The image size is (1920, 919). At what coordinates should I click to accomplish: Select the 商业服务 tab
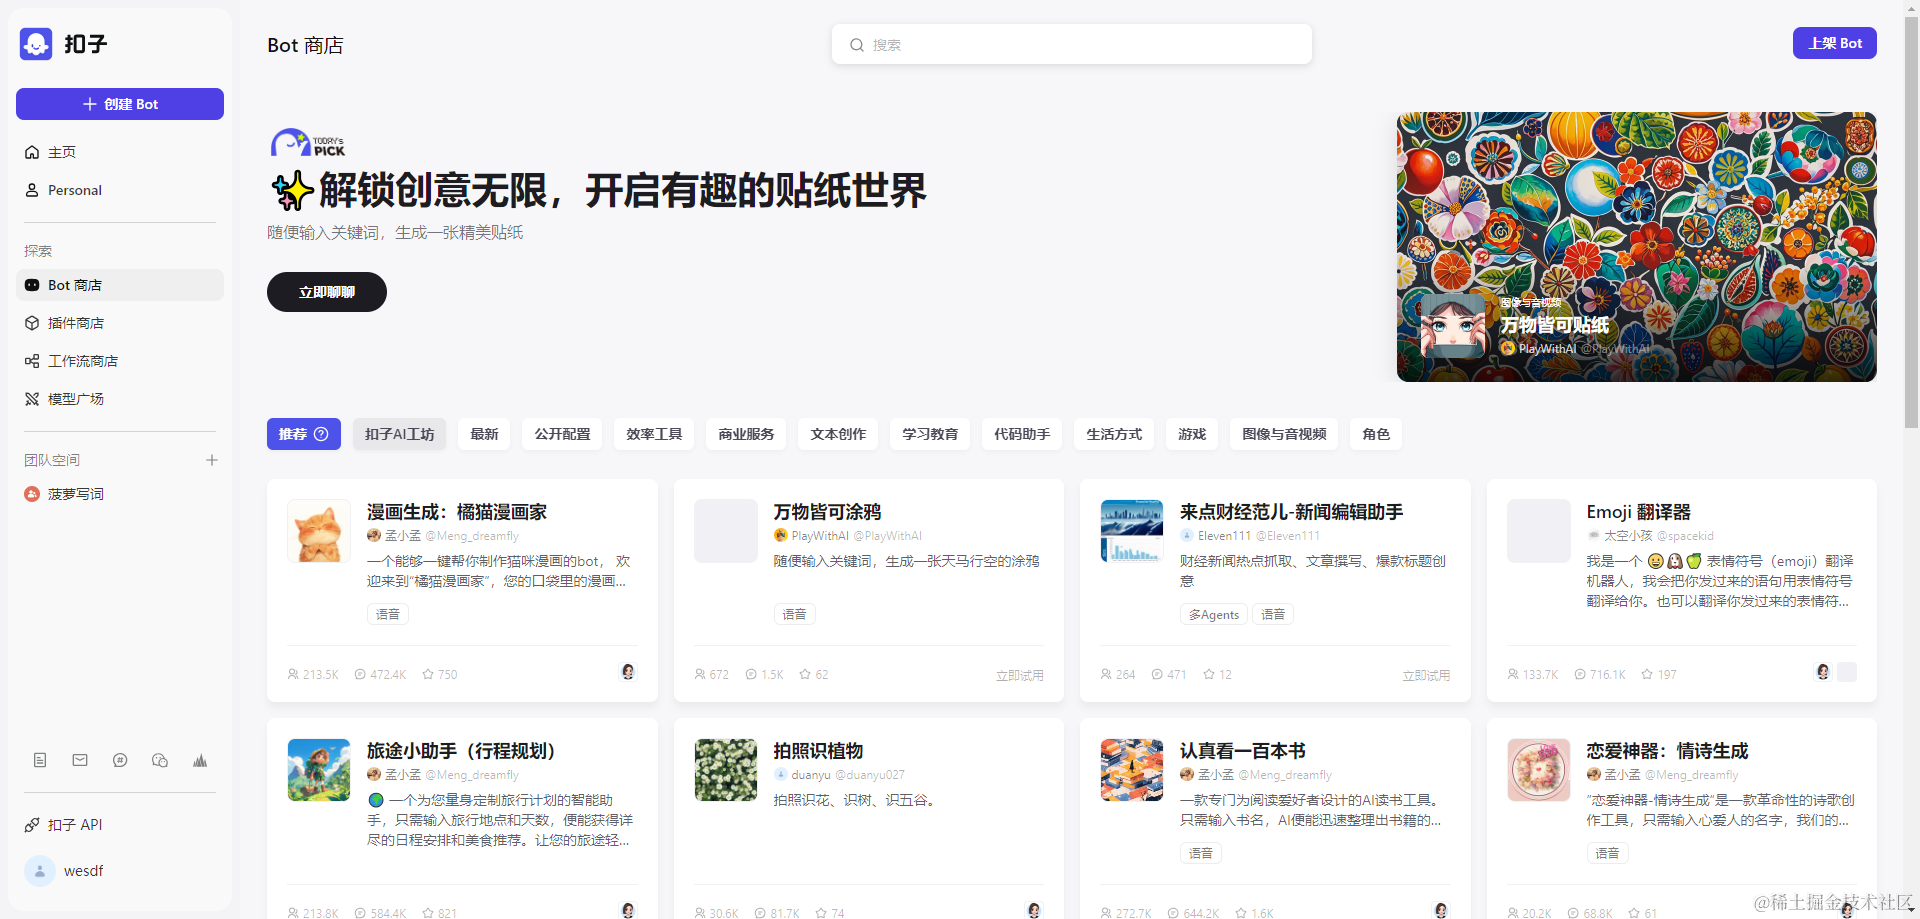746,434
